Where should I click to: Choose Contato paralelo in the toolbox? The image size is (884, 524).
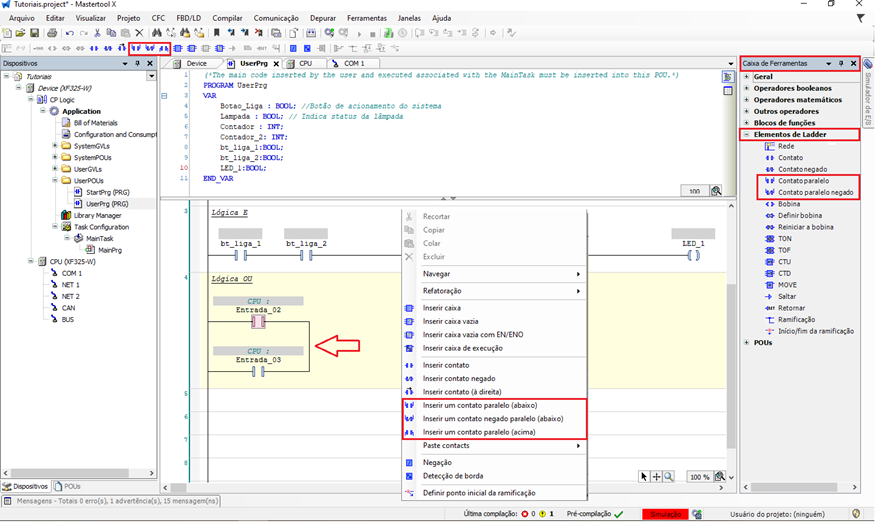(x=803, y=181)
